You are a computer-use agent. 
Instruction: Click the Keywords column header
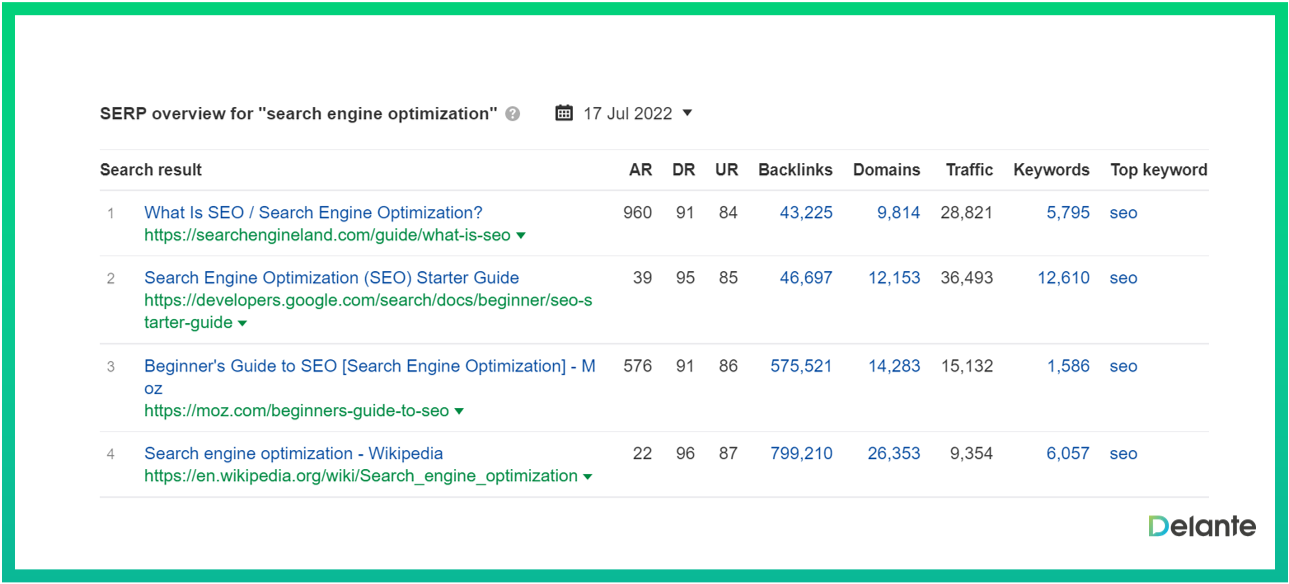(x=1051, y=170)
